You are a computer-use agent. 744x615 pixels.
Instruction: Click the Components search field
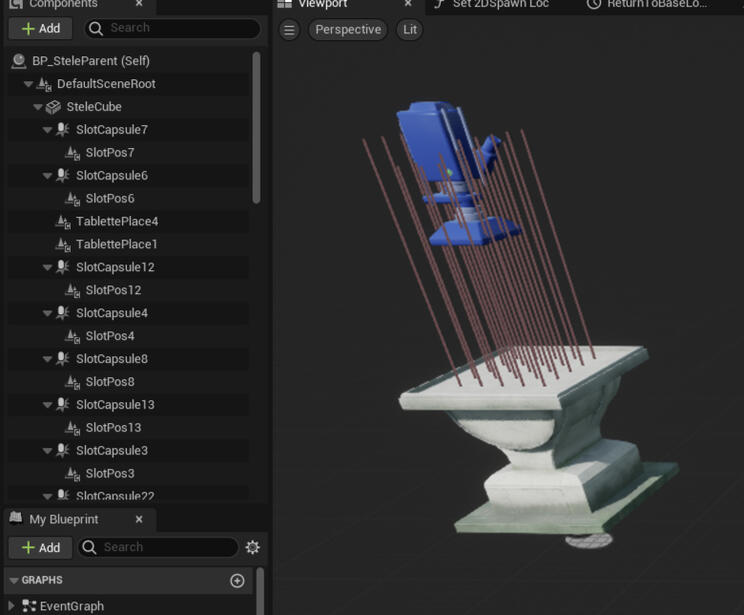[x=173, y=28]
